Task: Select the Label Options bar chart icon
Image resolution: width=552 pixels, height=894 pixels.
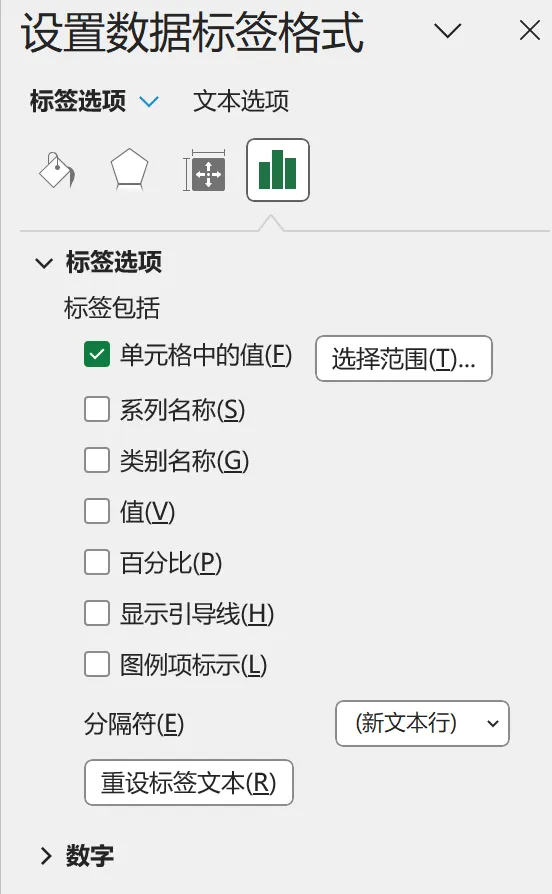Action: coord(278,170)
